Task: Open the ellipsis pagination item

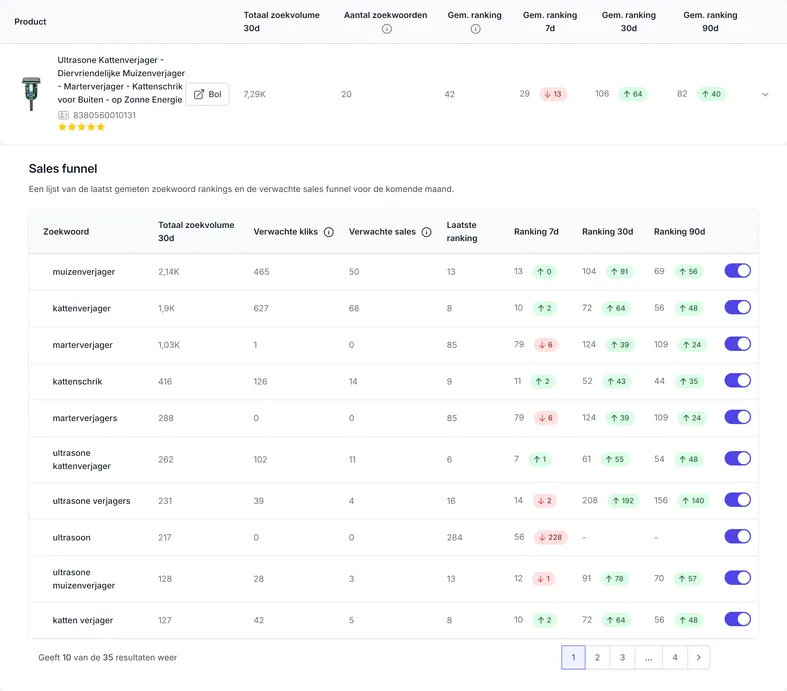Action: point(648,657)
